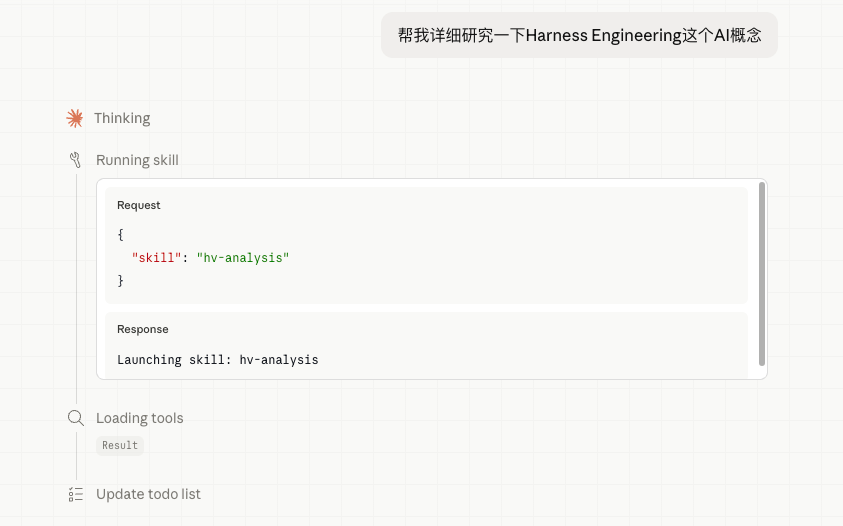Click the vertical connector line below the wrench
This screenshot has height=526, width=843.
point(76,290)
